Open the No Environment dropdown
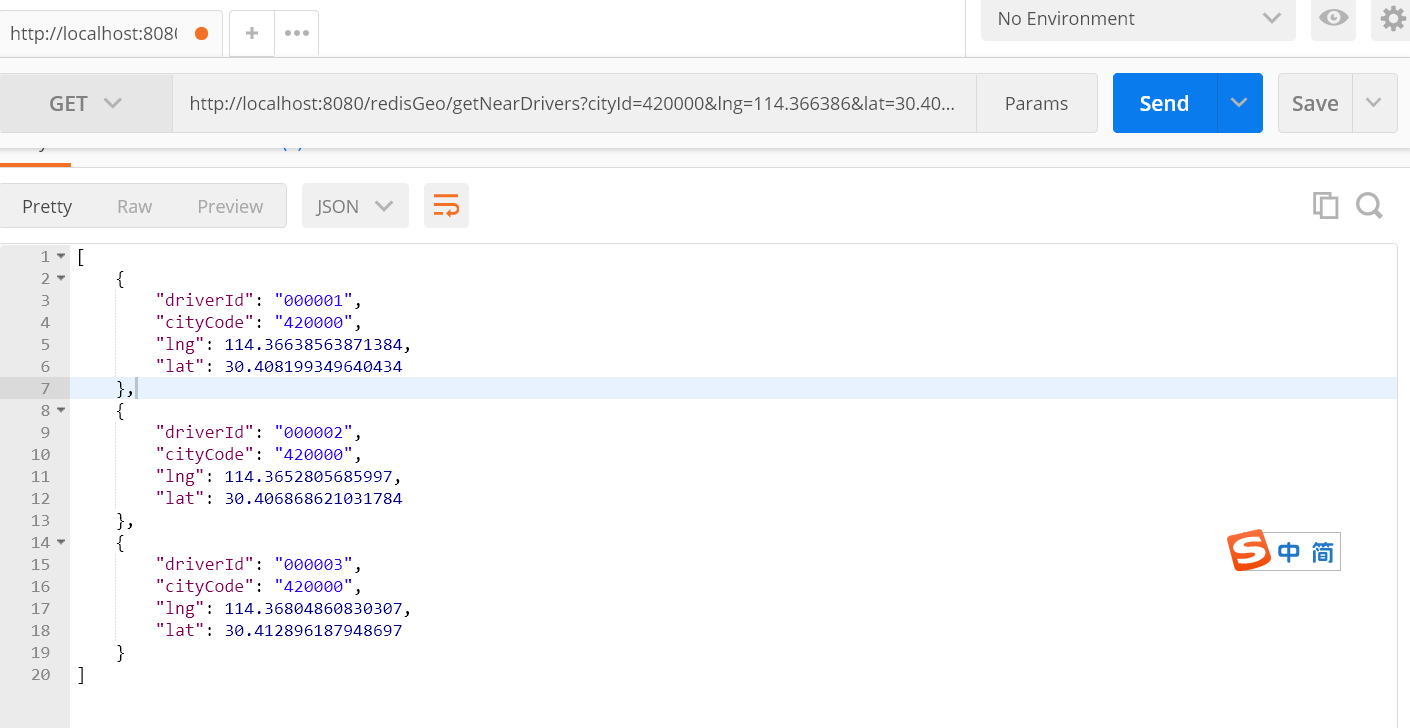The width and height of the screenshot is (1410, 728). point(1138,19)
